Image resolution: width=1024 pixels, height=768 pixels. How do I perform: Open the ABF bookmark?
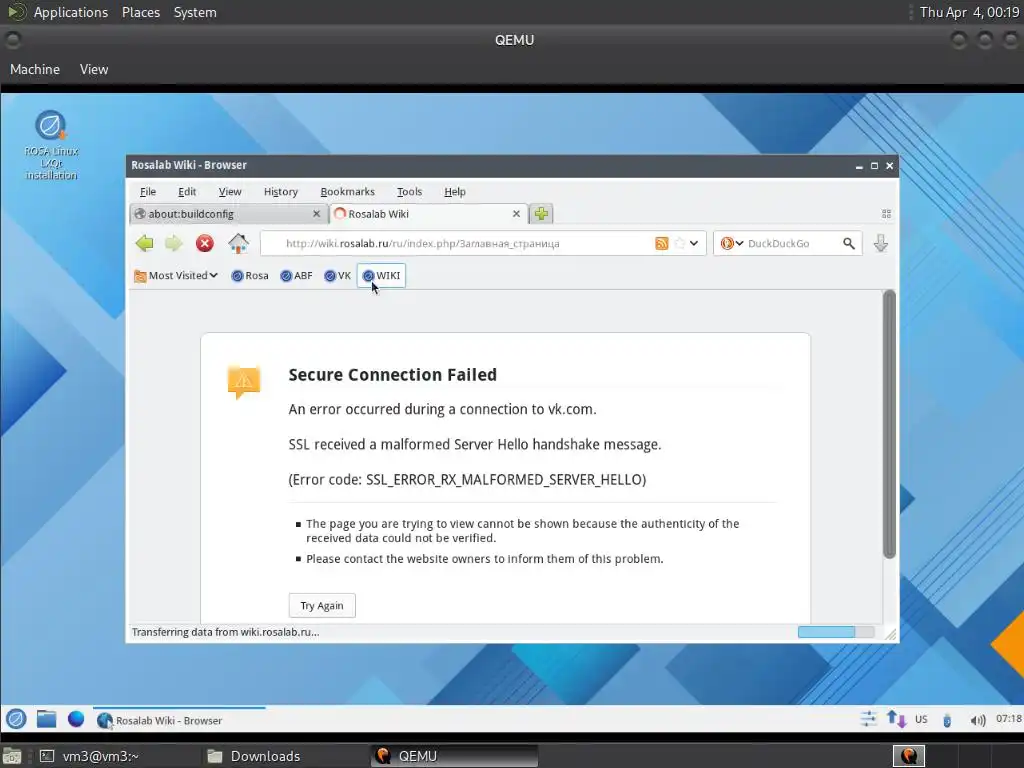296,276
